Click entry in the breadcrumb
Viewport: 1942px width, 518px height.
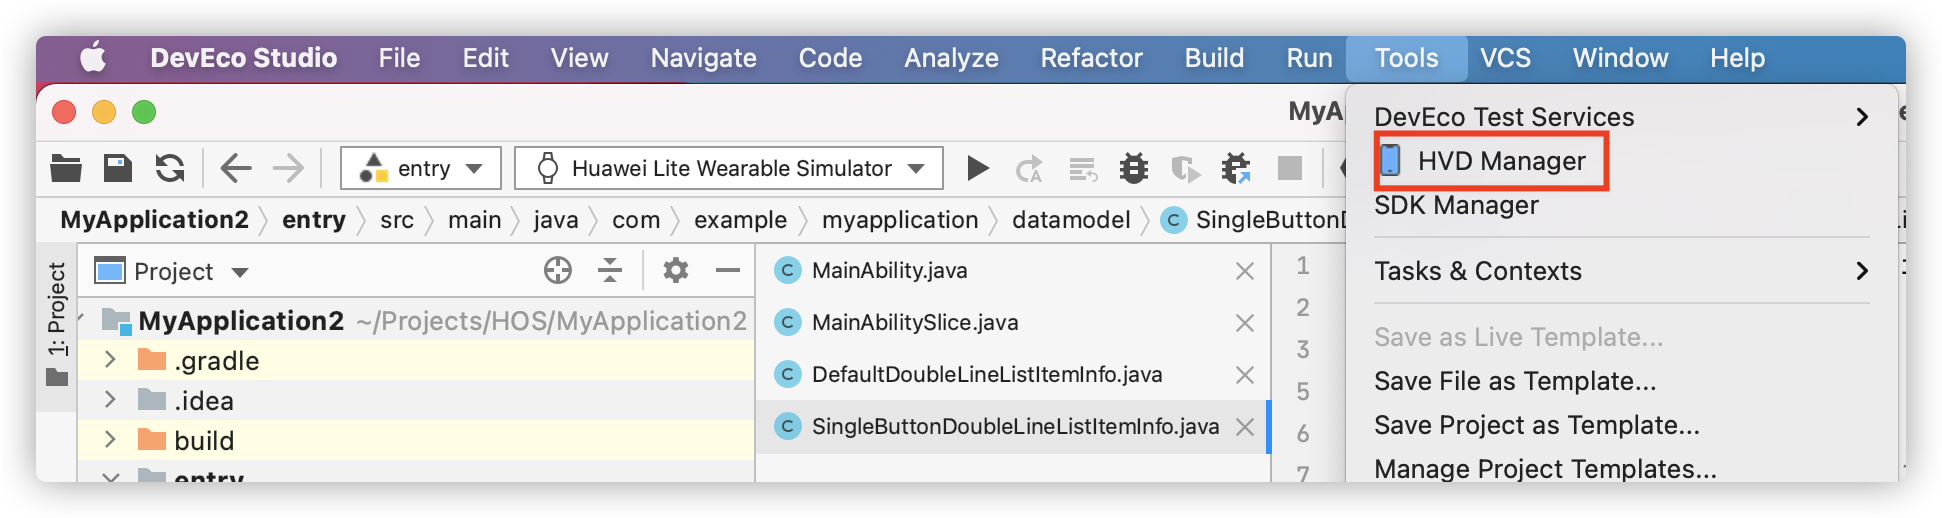313,220
